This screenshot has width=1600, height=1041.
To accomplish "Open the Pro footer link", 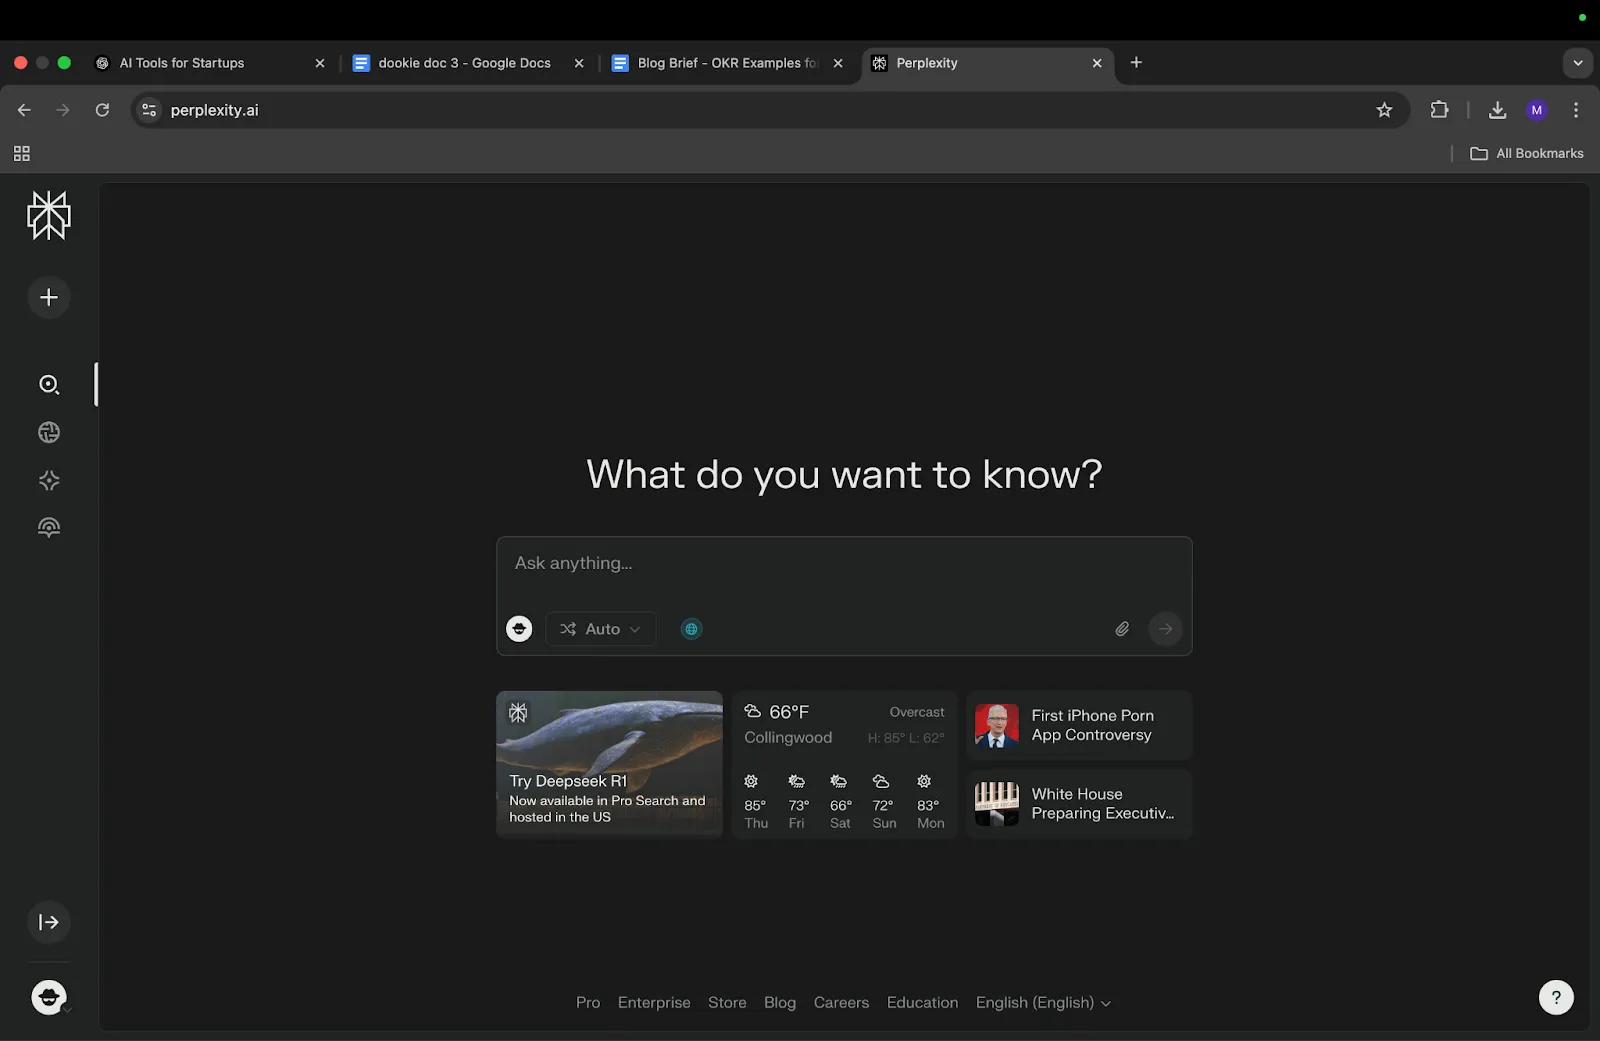I will [x=588, y=1002].
